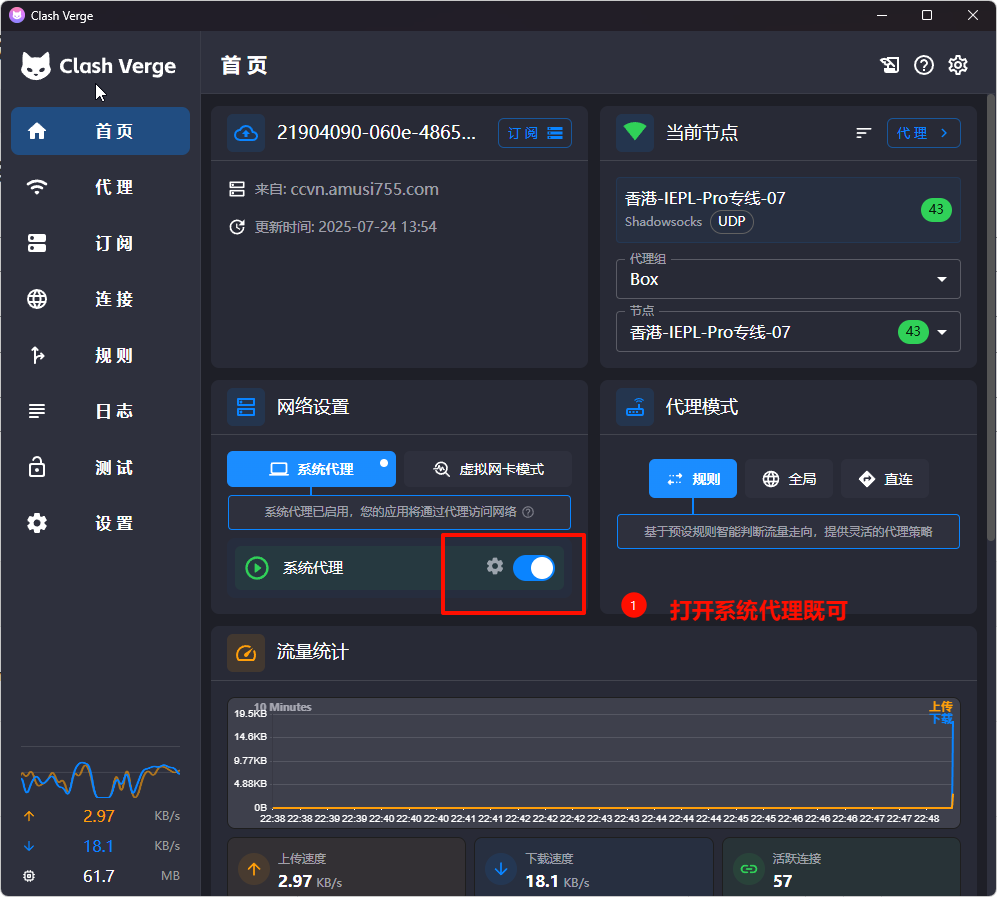This screenshot has width=997, height=897.
Task: Click the update time refresh icon
Action: 237,227
